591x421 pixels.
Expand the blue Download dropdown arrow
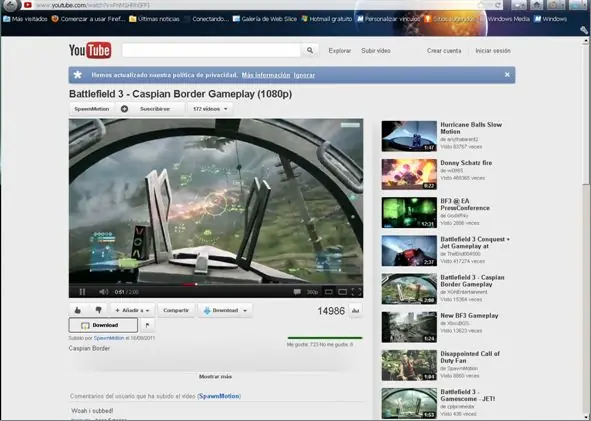(x=245, y=311)
